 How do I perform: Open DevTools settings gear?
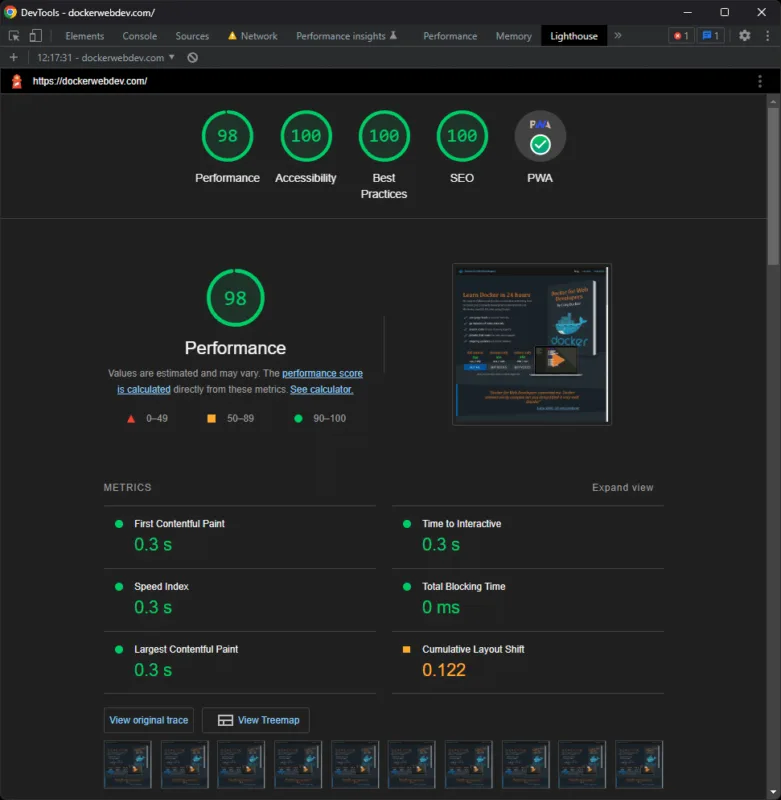[x=744, y=36]
